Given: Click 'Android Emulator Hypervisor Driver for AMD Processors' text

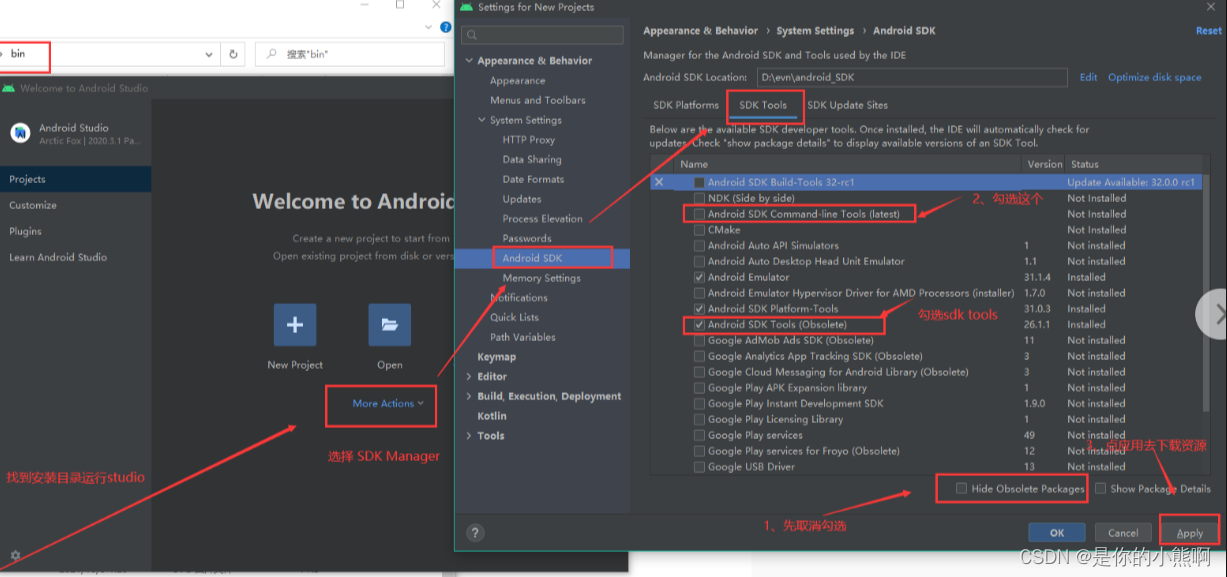Looking at the screenshot, I should (x=861, y=293).
